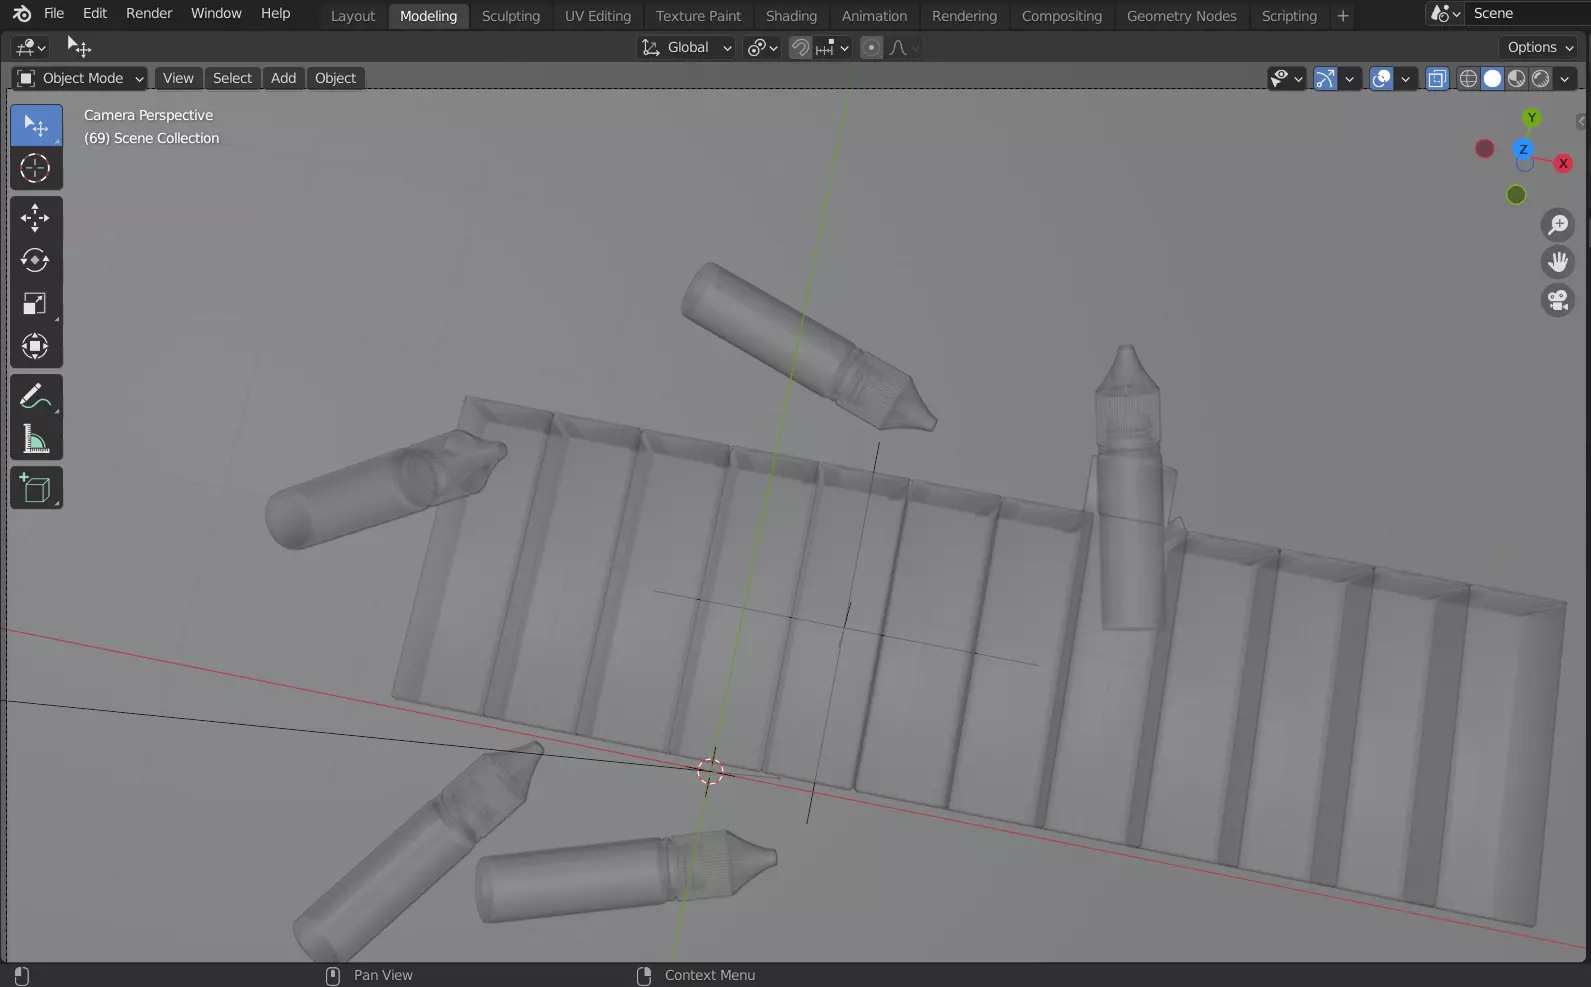Click the Add button in header
The image size is (1591, 987).
283,78
